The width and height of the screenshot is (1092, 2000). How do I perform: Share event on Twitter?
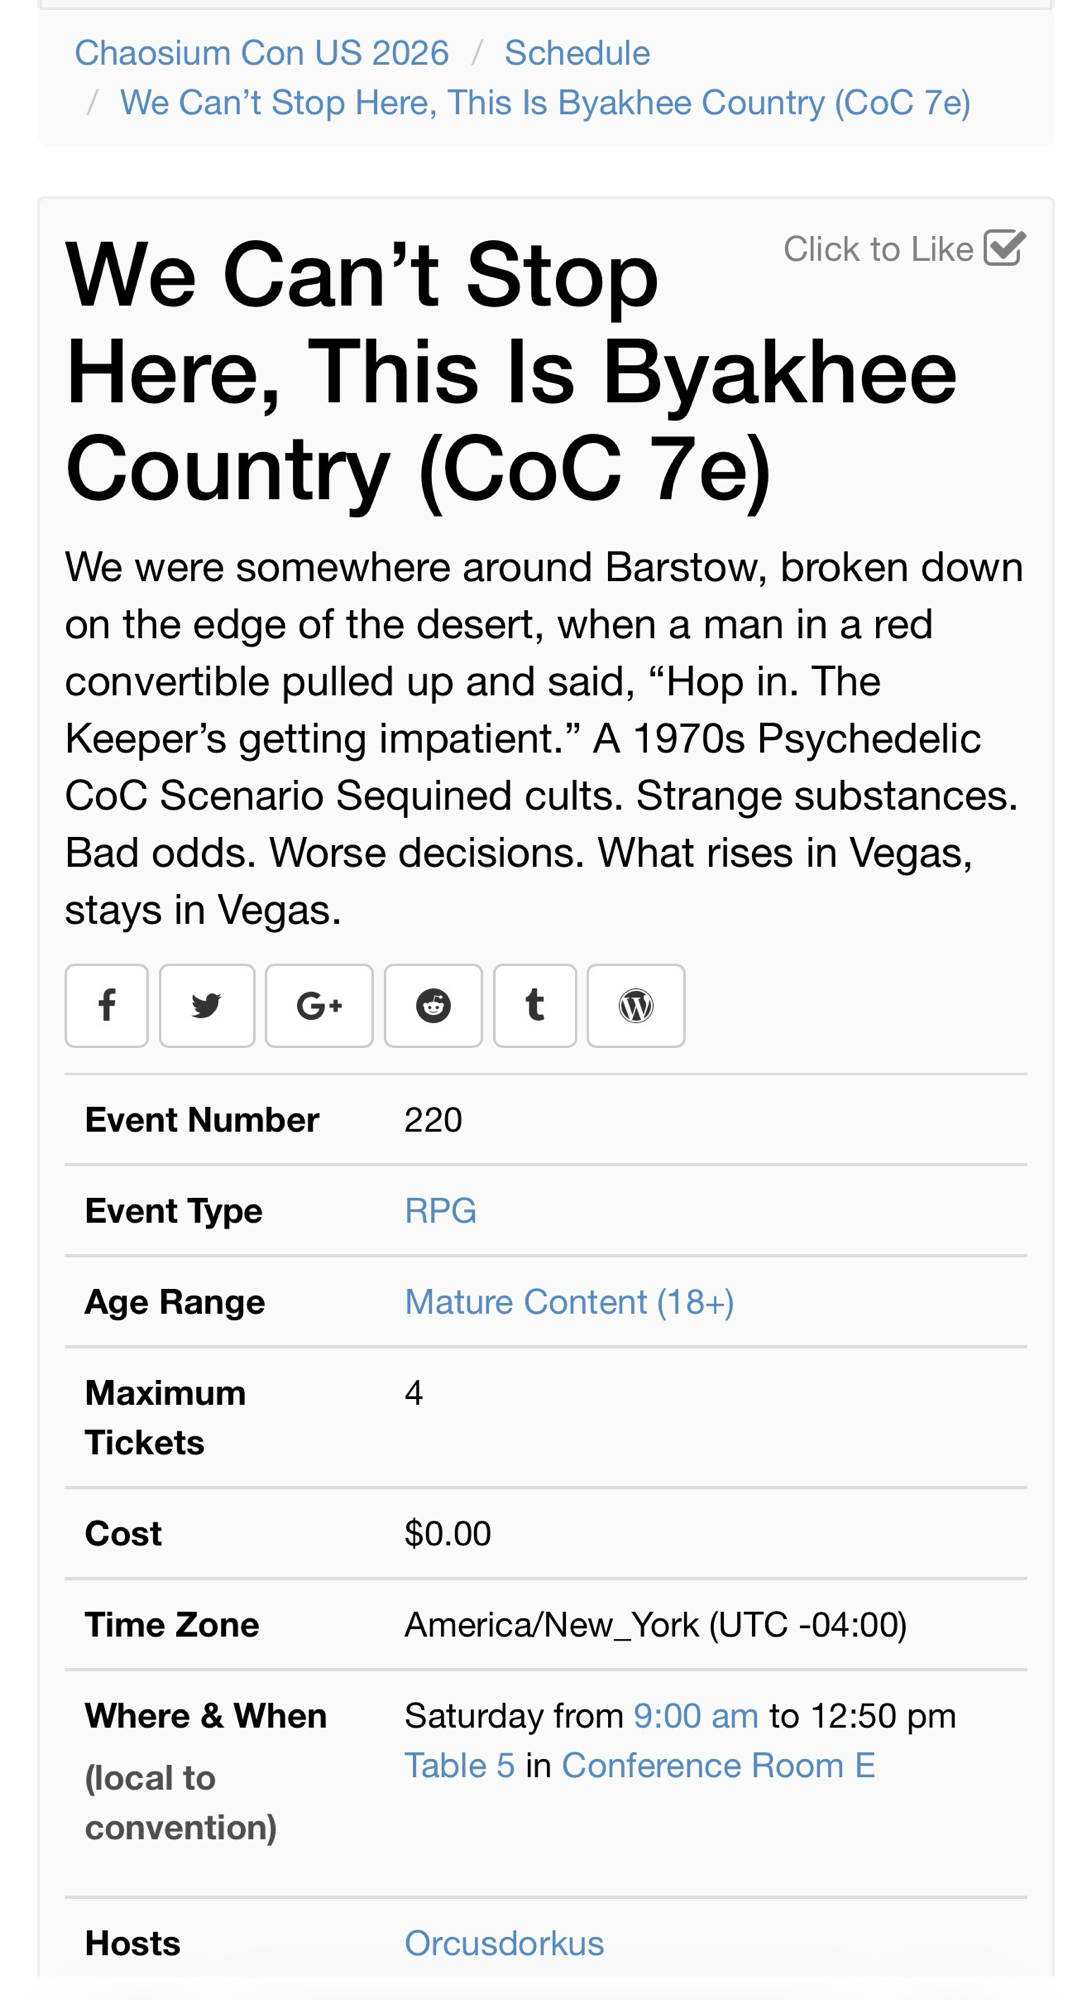(x=207, y=1005)
